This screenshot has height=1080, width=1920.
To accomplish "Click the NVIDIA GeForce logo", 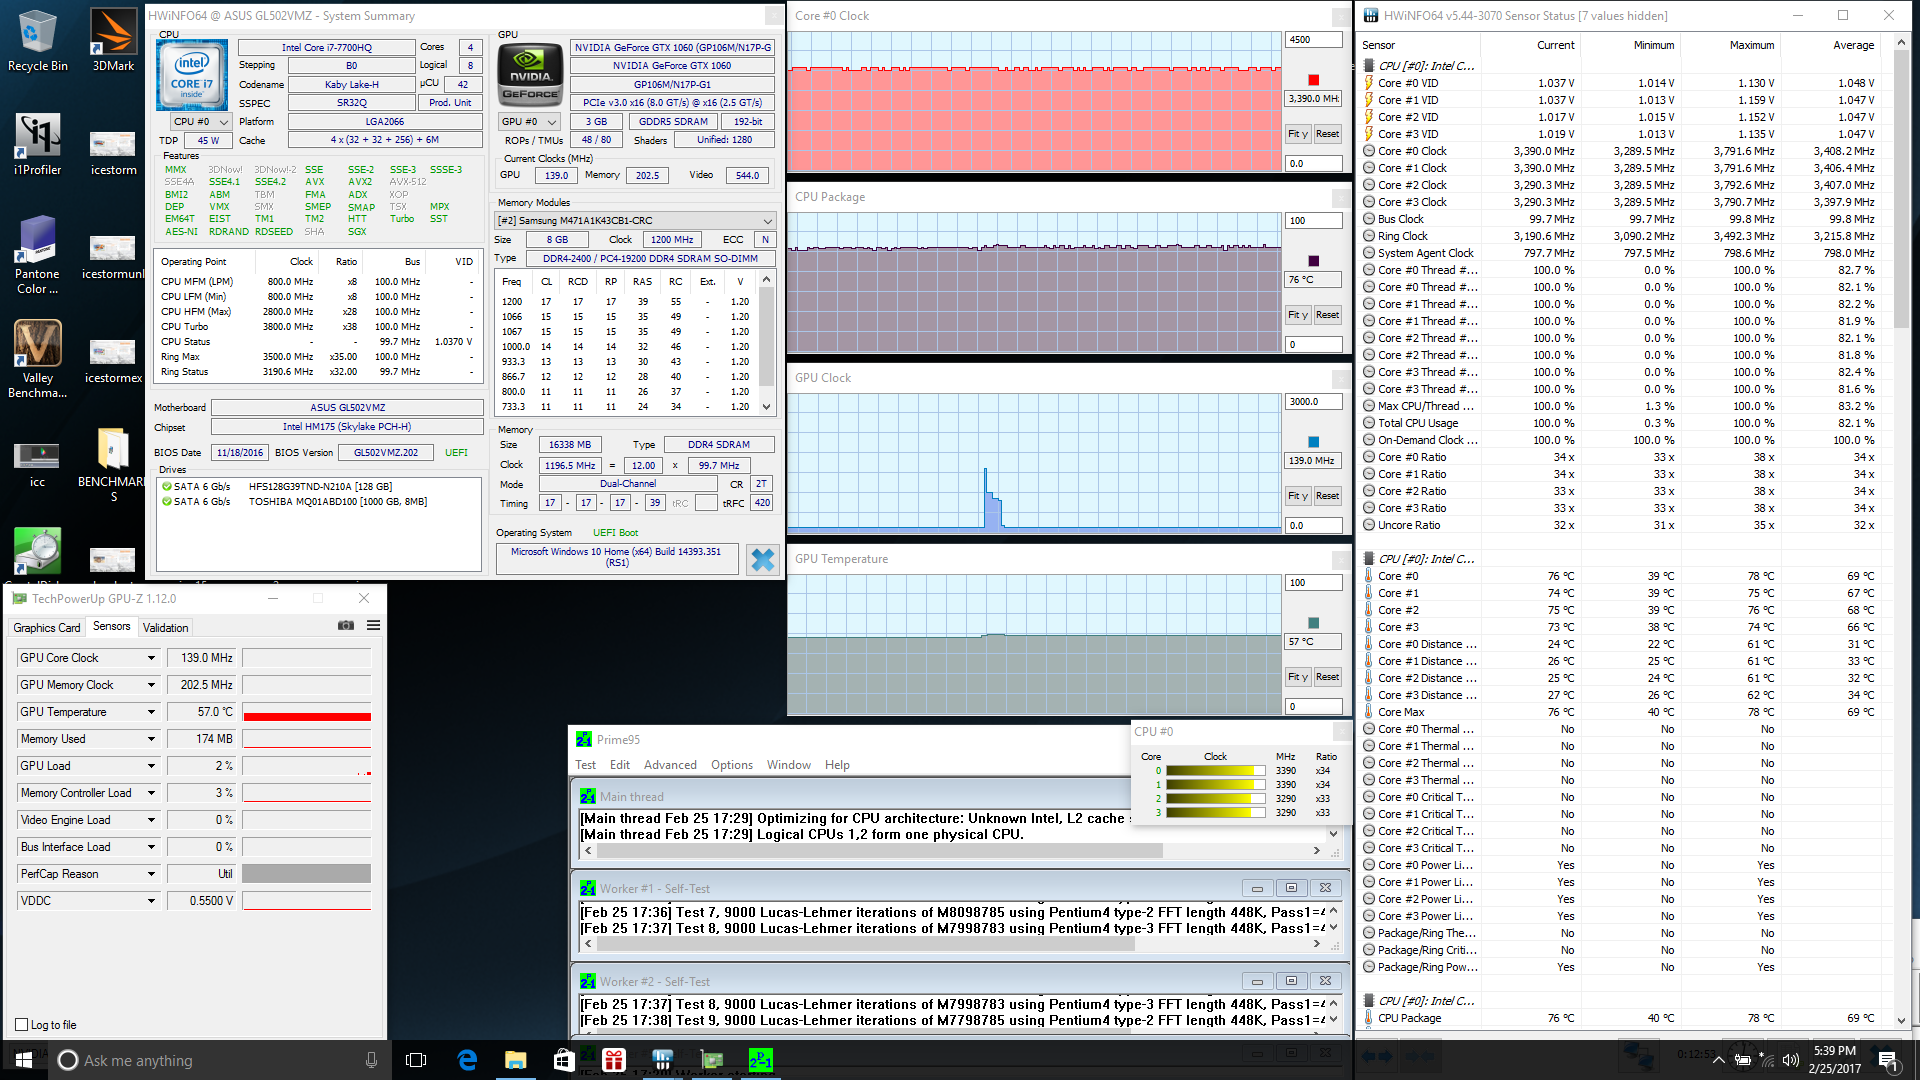I will coord(530,75).
